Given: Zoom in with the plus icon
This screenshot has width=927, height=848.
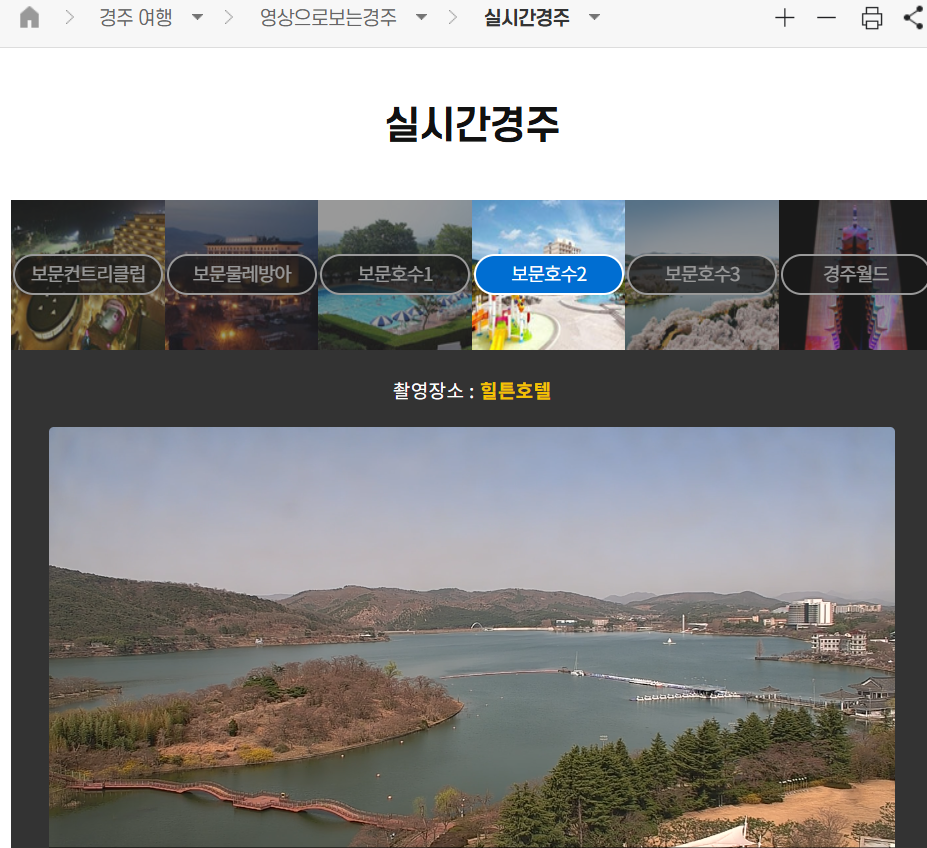Looking at the screenshot, I should pos(785,18).
